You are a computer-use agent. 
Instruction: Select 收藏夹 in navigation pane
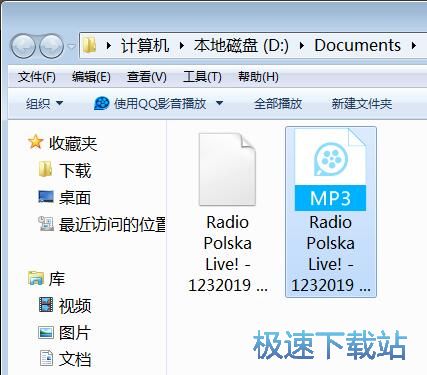coord(73,143)
